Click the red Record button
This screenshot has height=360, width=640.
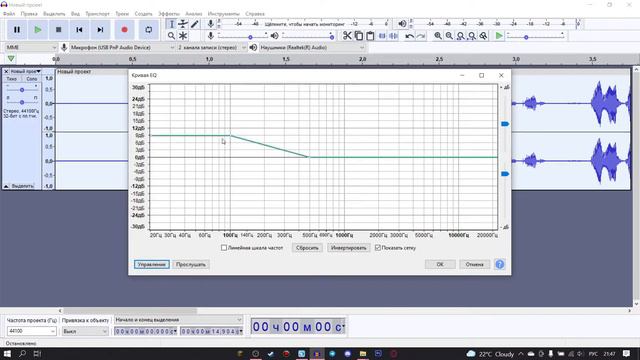click(124, 30)
